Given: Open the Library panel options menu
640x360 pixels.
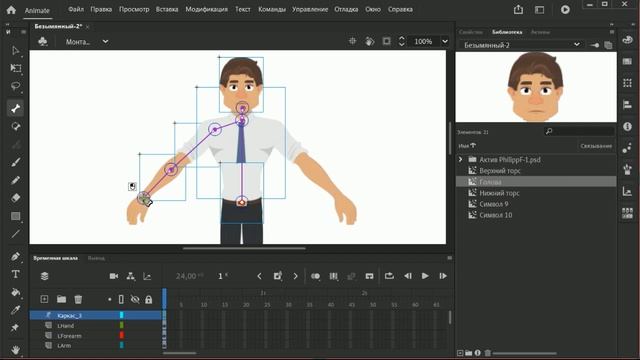Looking at the screenshot, I should coord(612,32).
